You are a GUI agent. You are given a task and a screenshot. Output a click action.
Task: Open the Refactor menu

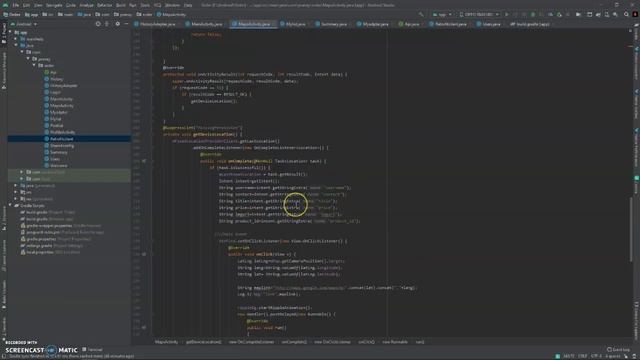coord(104,5)
